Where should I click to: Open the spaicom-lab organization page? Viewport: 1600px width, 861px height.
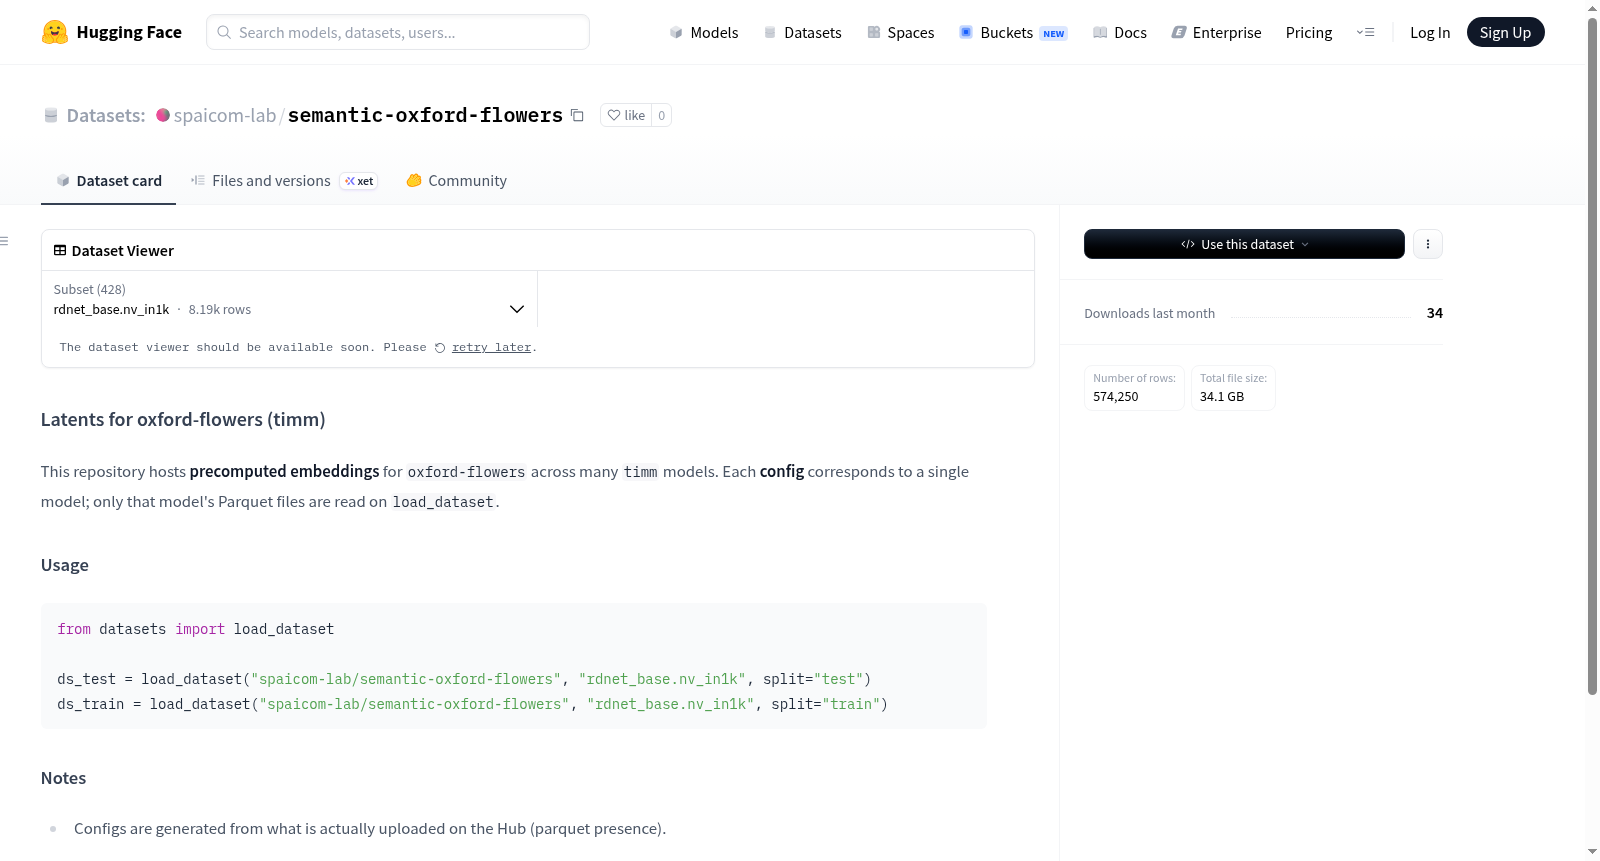pos(225,115)
